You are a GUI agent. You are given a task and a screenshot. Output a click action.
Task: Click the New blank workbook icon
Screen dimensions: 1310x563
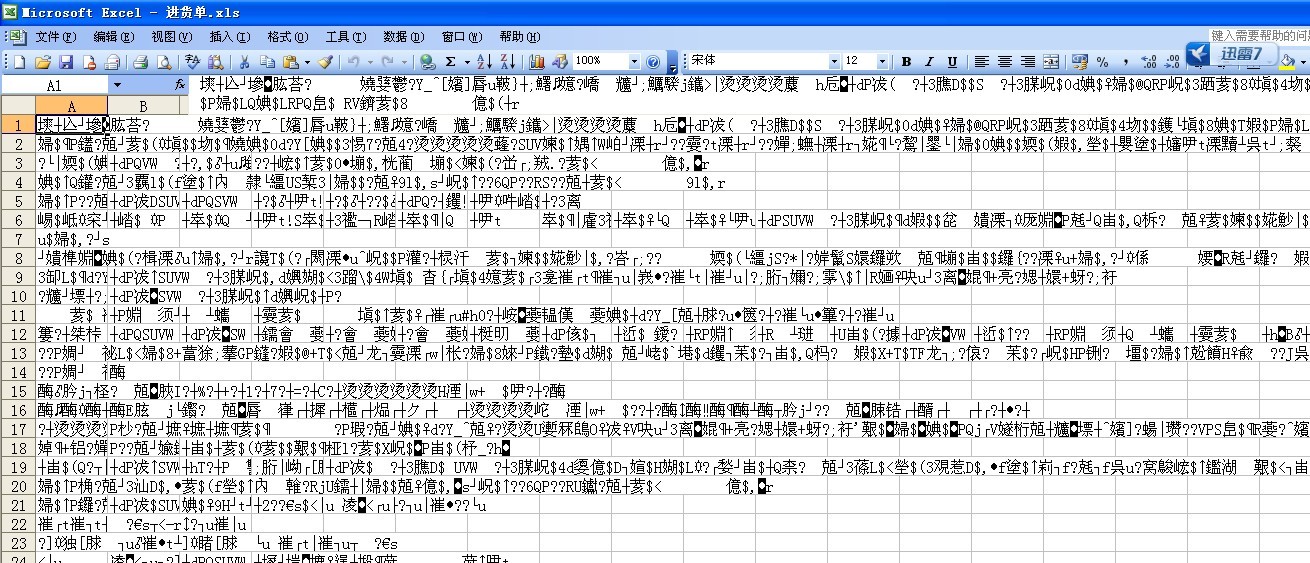(x=18, y=61)
